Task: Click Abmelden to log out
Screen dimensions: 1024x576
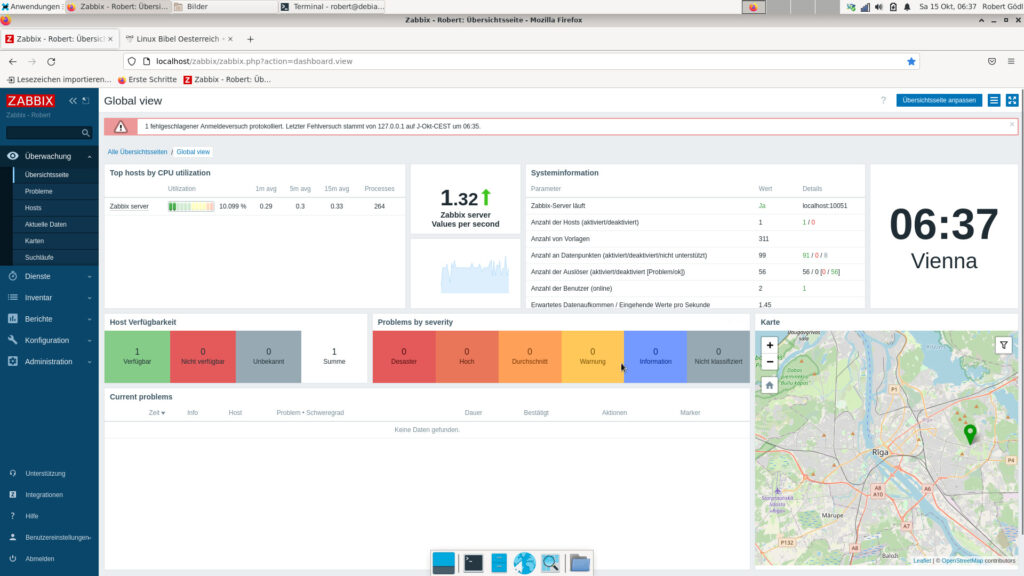Action: [x=40, y=559]
